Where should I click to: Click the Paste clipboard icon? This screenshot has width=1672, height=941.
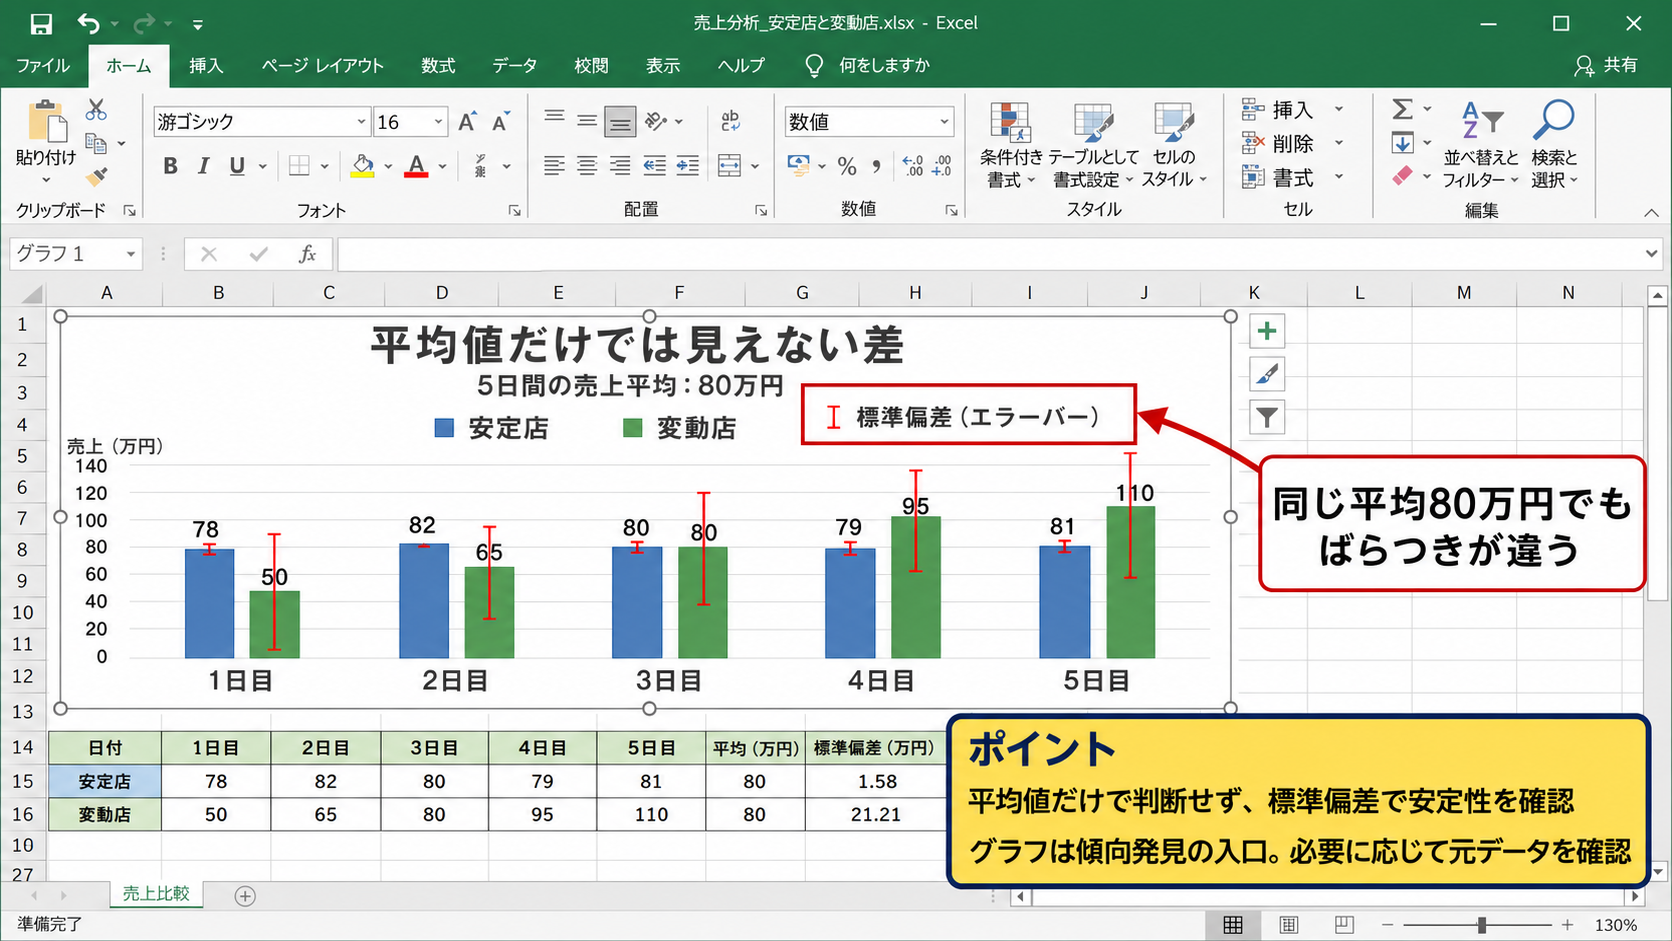(46, 122)
